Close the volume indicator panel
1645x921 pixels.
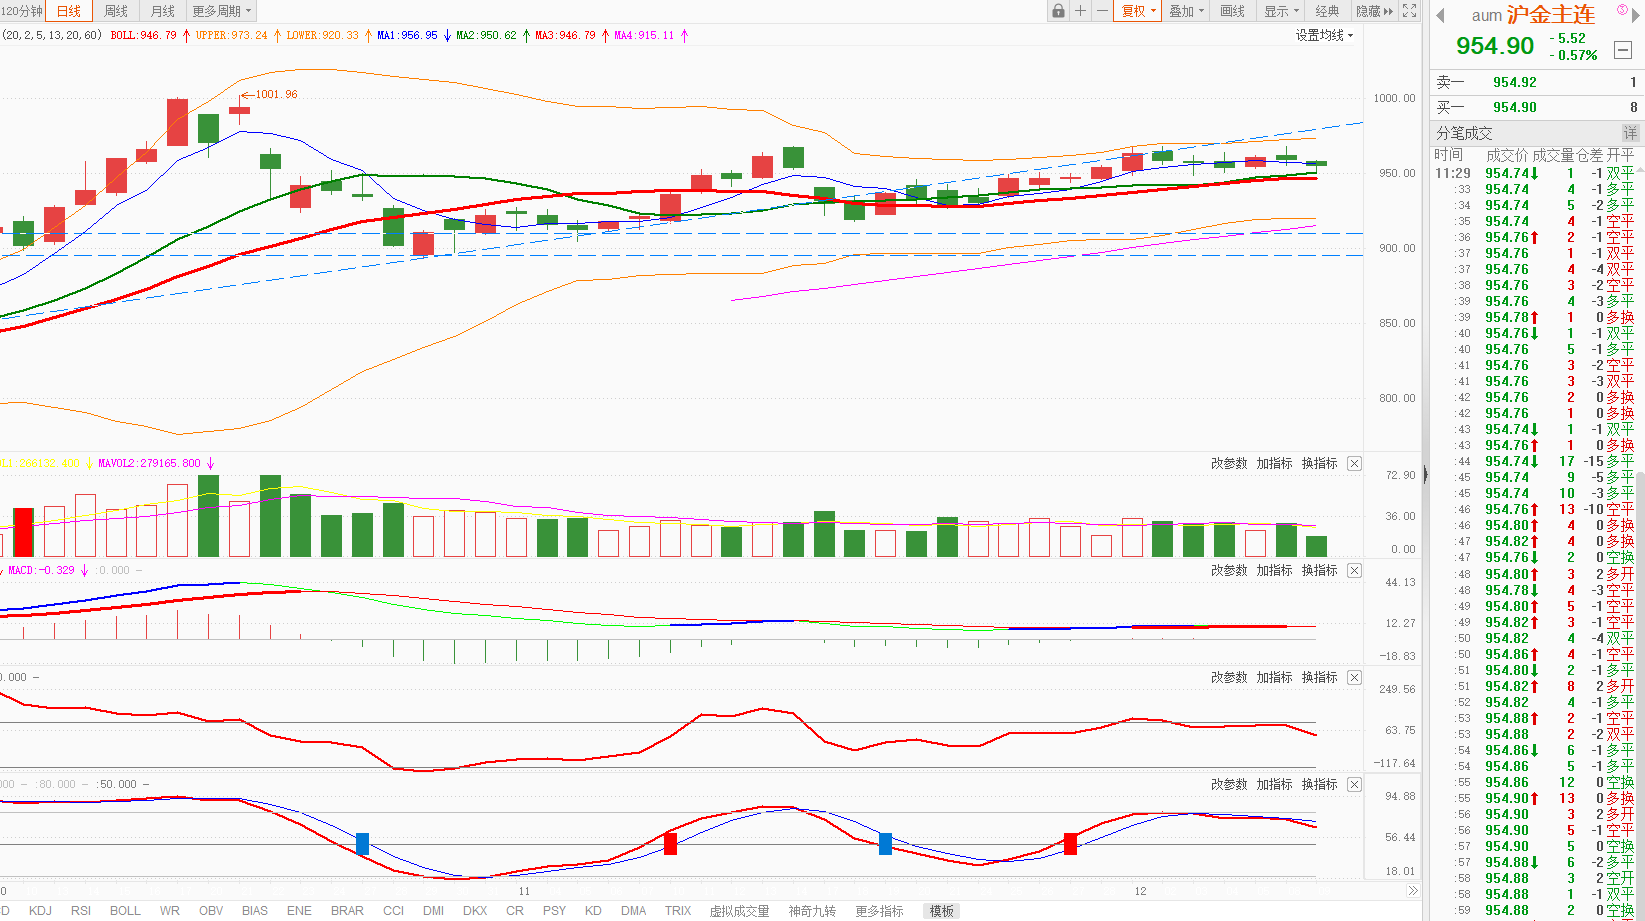(1354, 463)
